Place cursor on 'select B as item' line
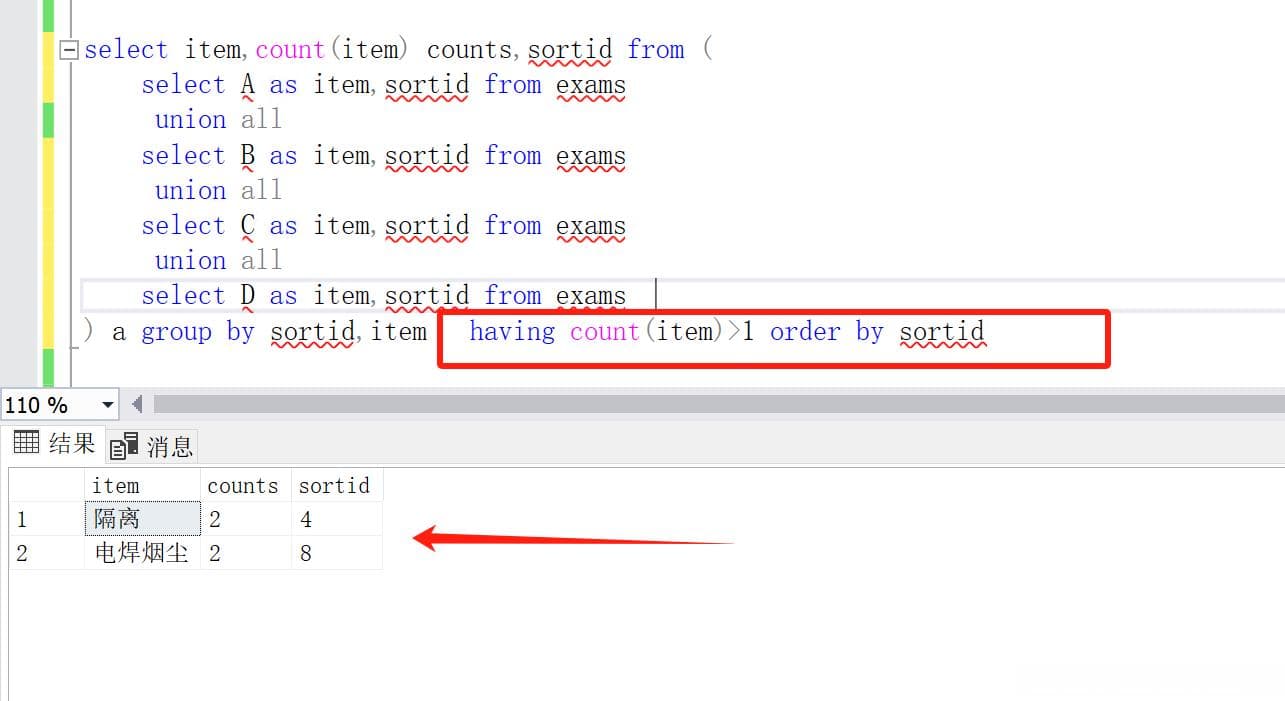Viewport: 1285px width, 701px height. point(384,156)
